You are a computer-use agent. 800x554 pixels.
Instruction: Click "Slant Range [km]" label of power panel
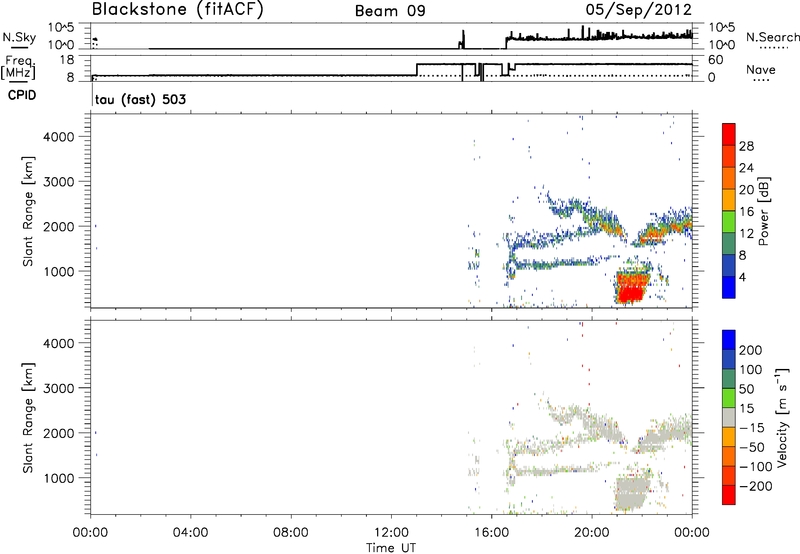click(x=28, y=211)
